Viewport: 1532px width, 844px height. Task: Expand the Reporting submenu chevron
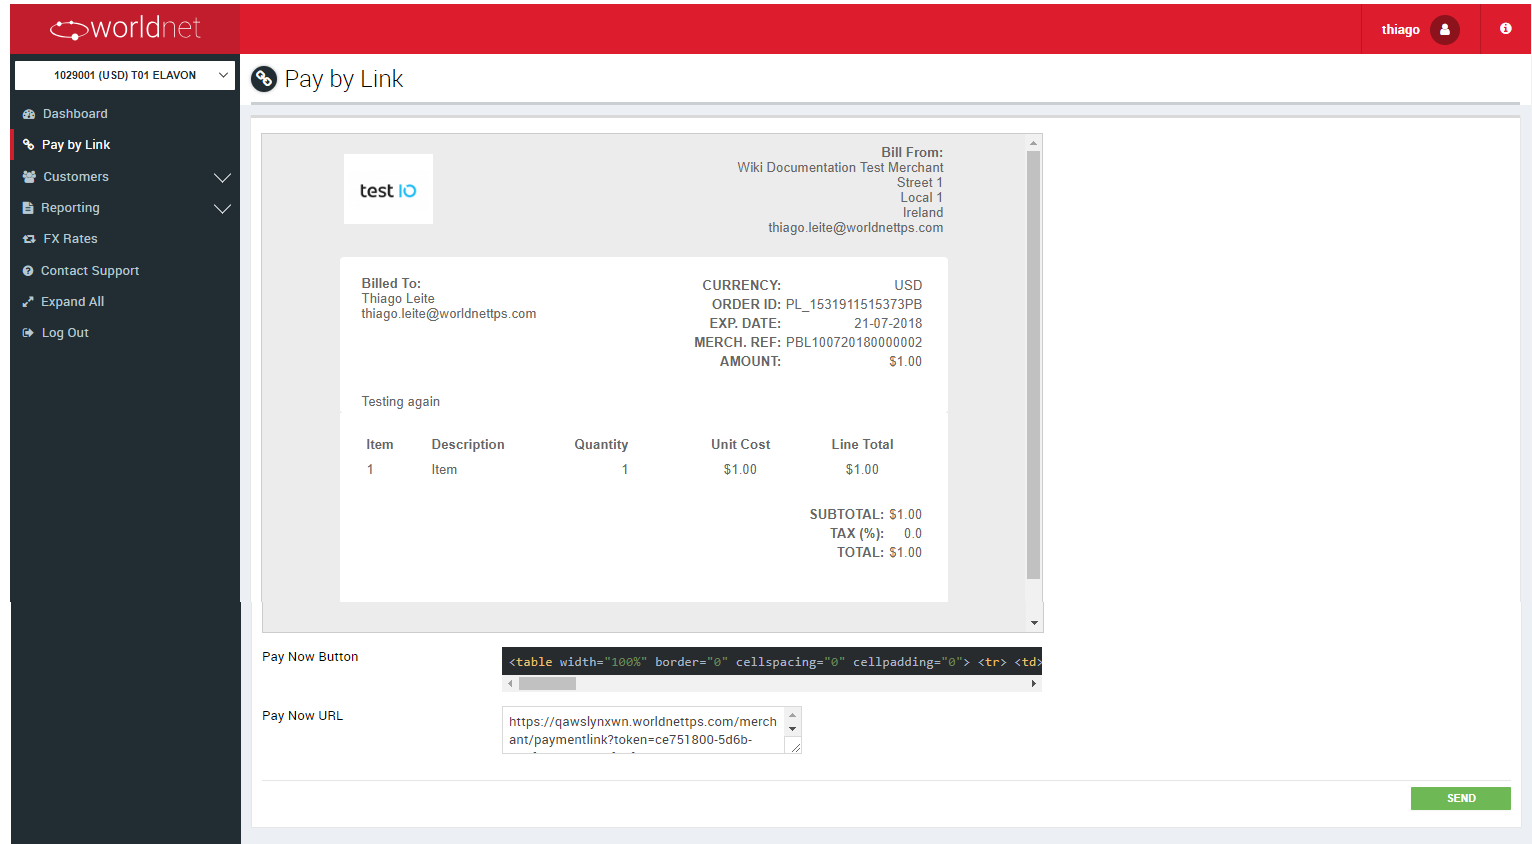222,209
